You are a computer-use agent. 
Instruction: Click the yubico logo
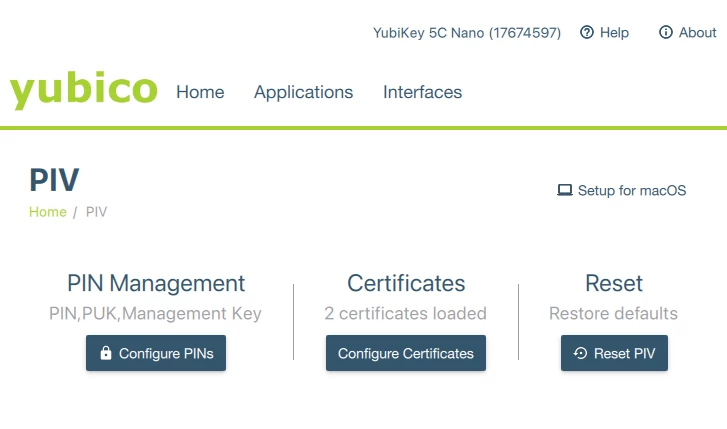pos(83,90)
